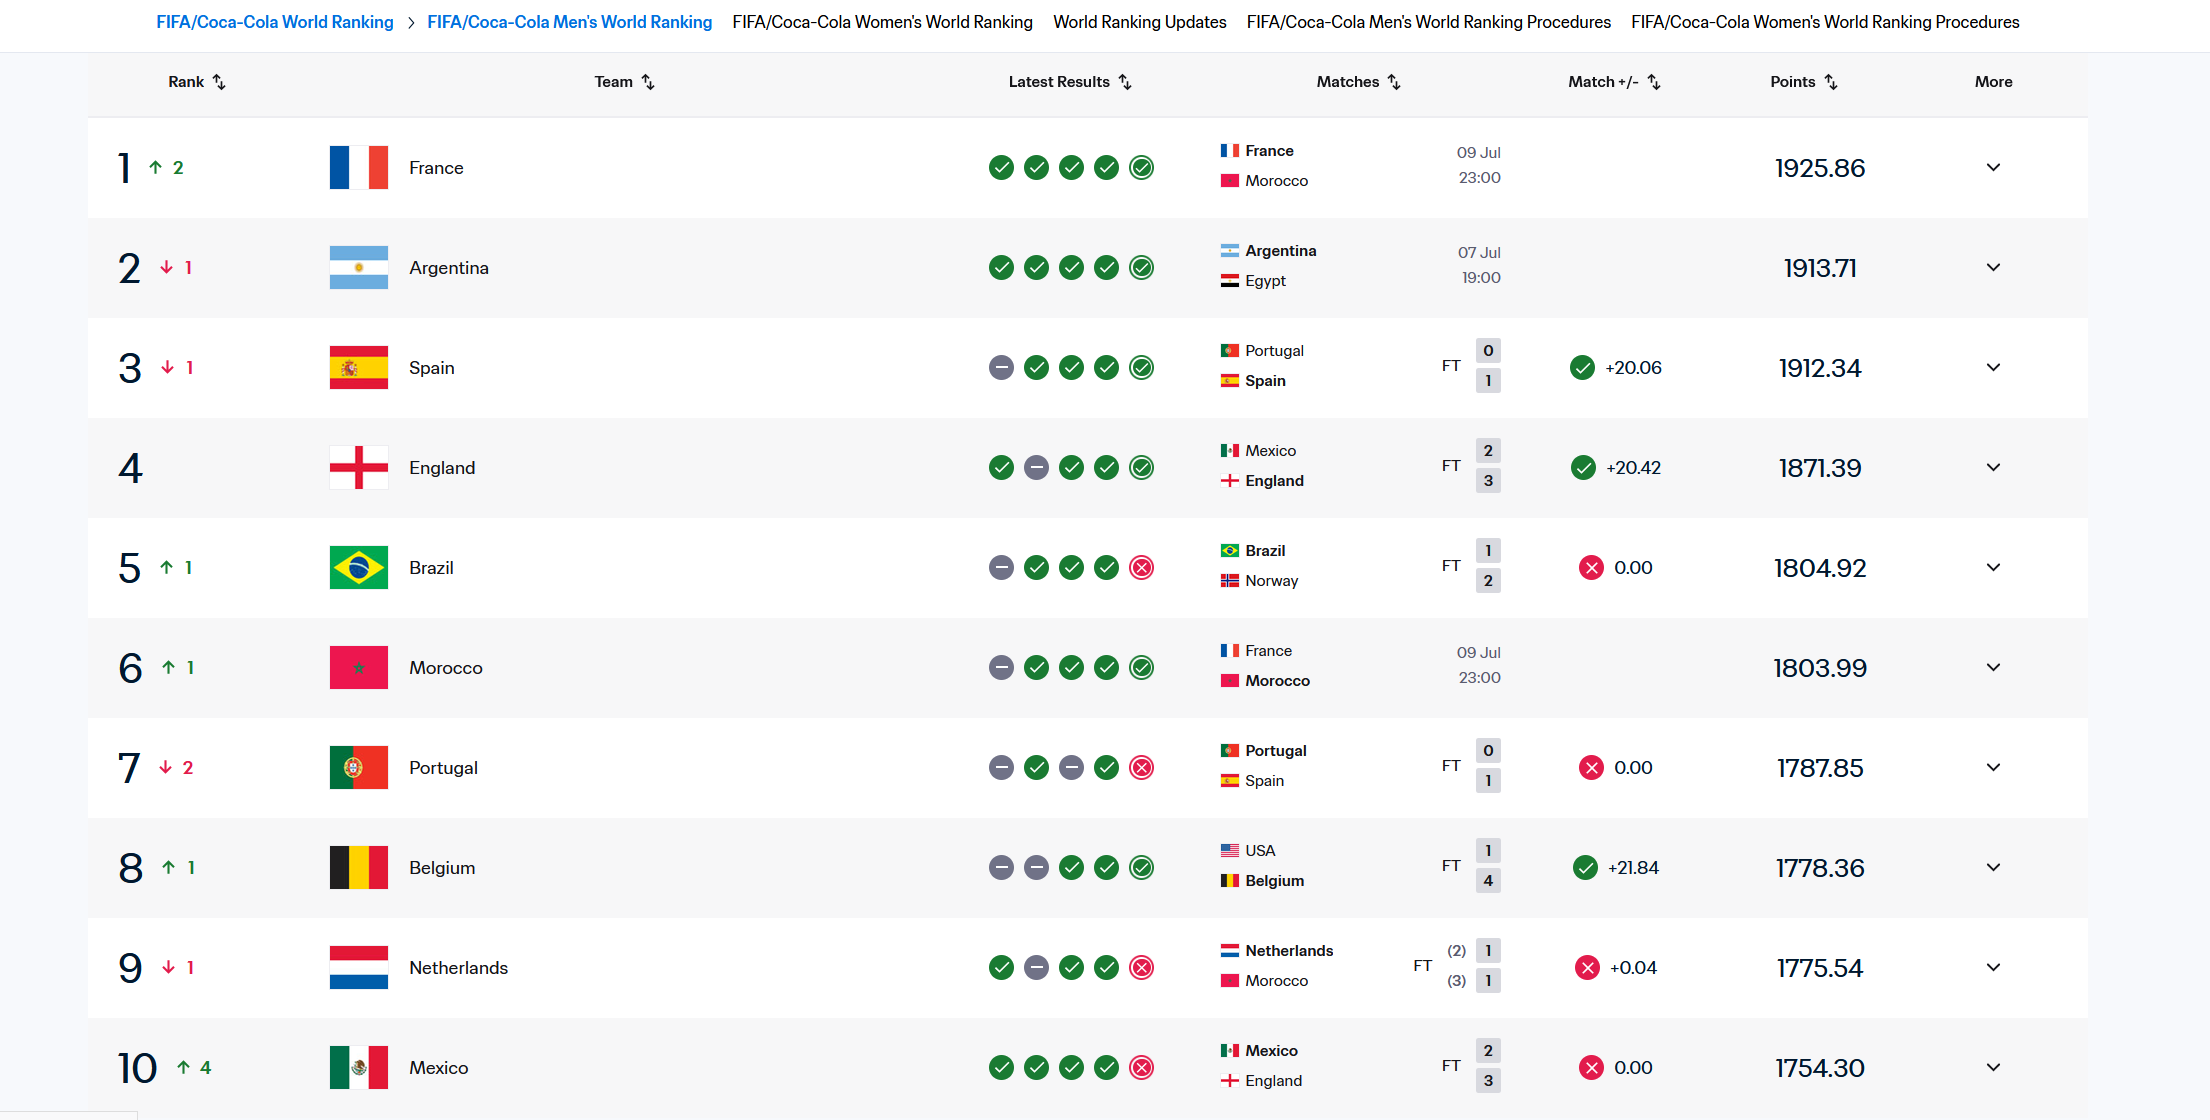Click the France flag in row 1
The width and height of the screenshot is (2210, 1120).
[x=359, y=168]
